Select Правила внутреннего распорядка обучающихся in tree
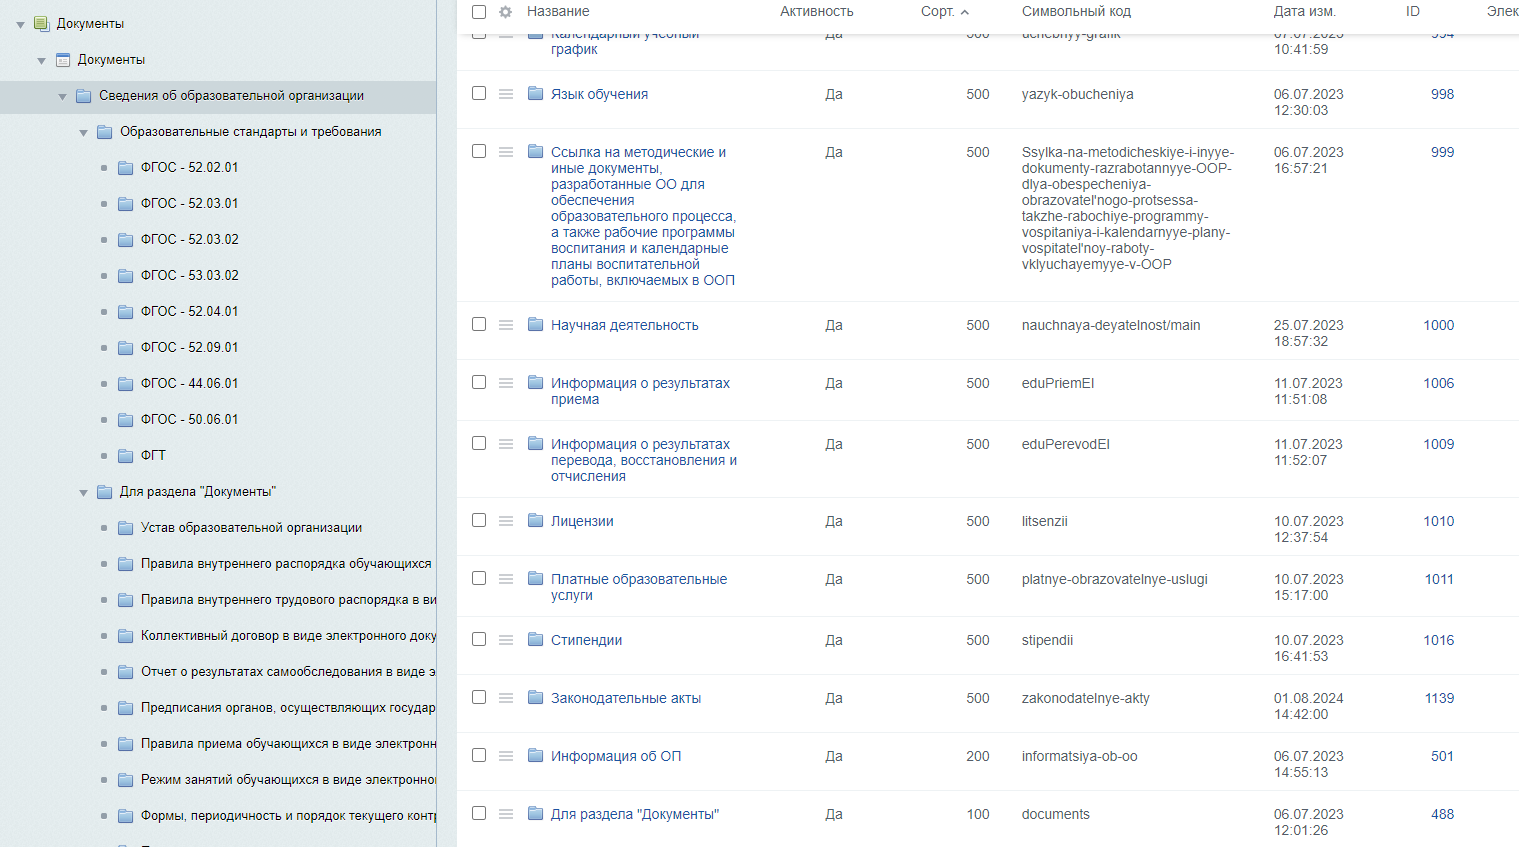Screen dimensions: 1519x847 coord(286,564)
